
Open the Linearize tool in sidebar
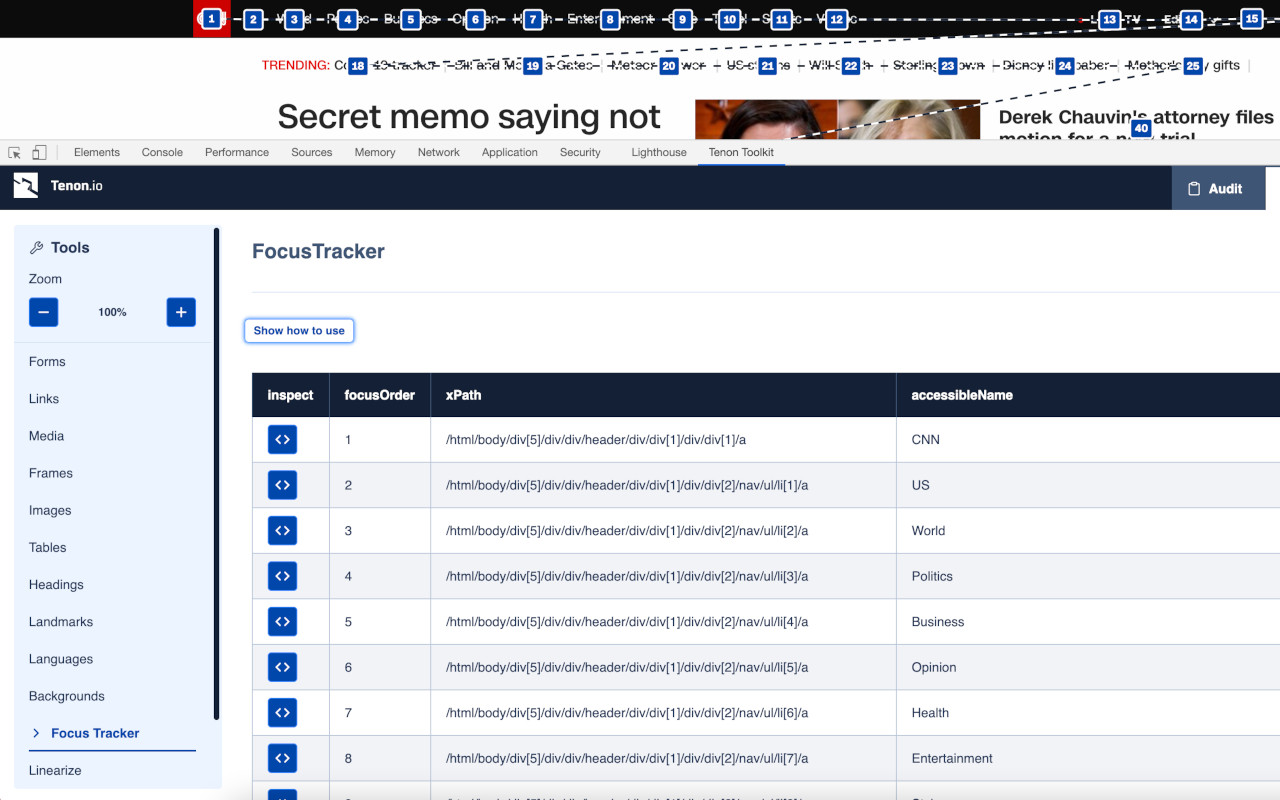coord(55,770)
